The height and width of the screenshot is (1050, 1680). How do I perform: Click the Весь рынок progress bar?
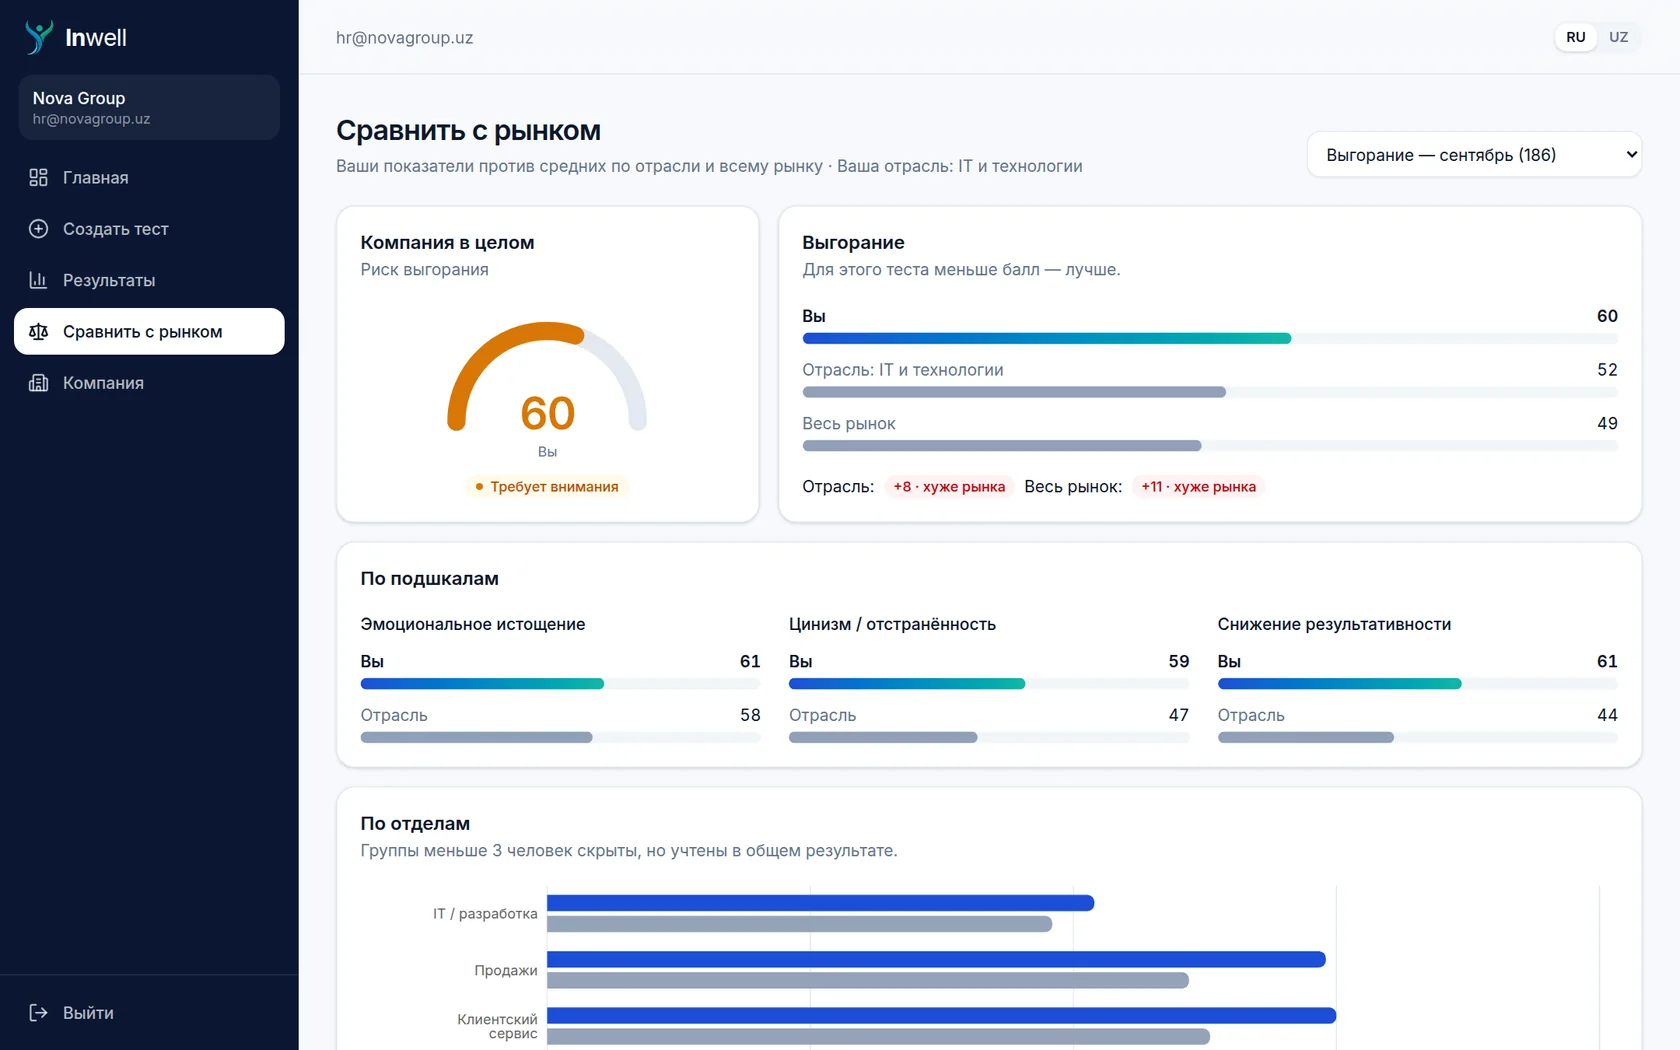click(1210, 446)
